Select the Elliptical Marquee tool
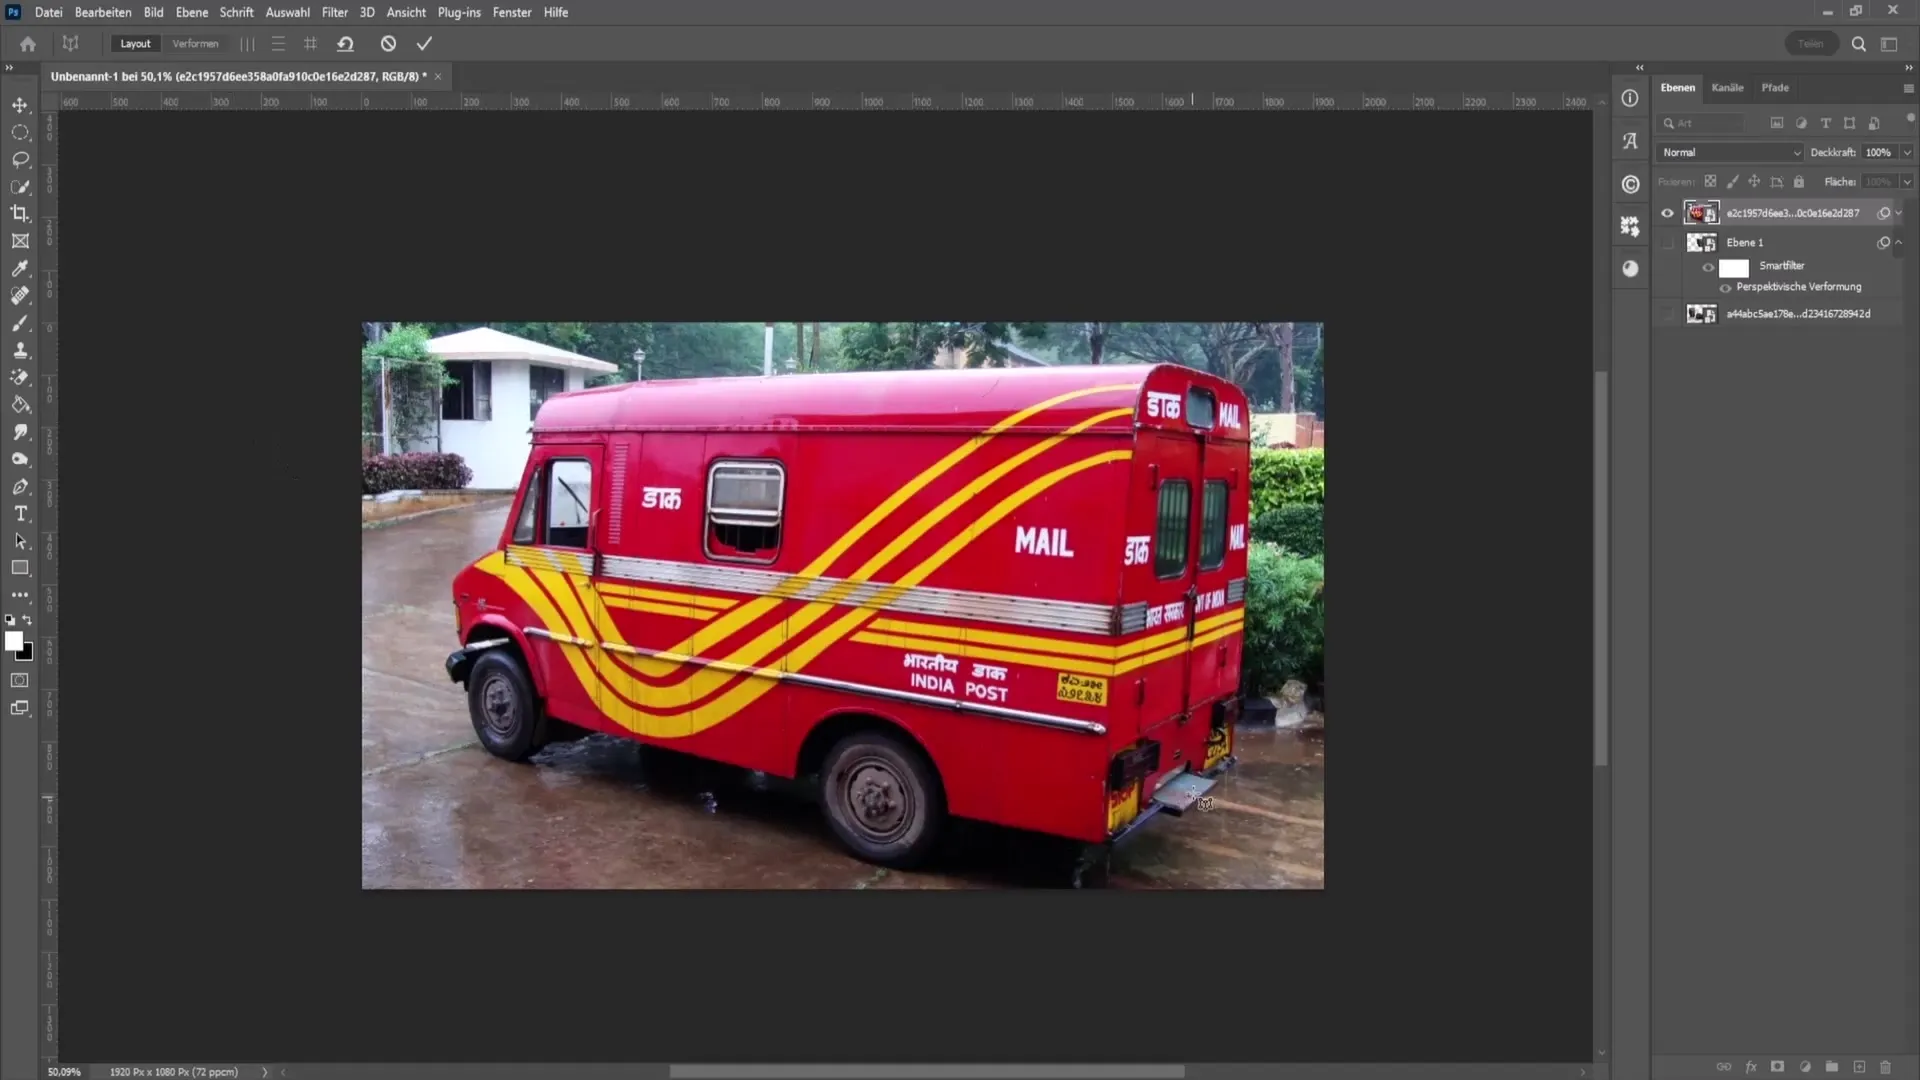 coord(20,132)
